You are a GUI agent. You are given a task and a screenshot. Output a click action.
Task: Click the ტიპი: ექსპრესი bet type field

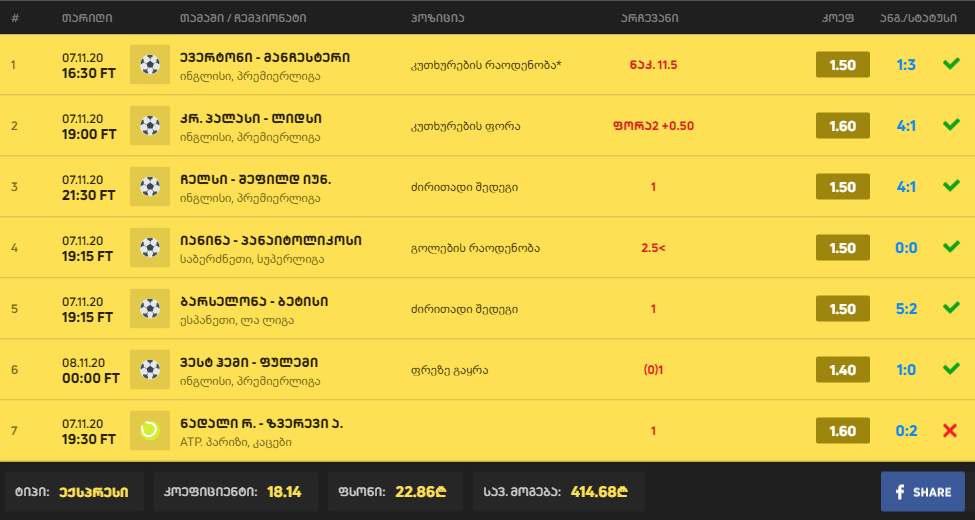click(75, 492)
